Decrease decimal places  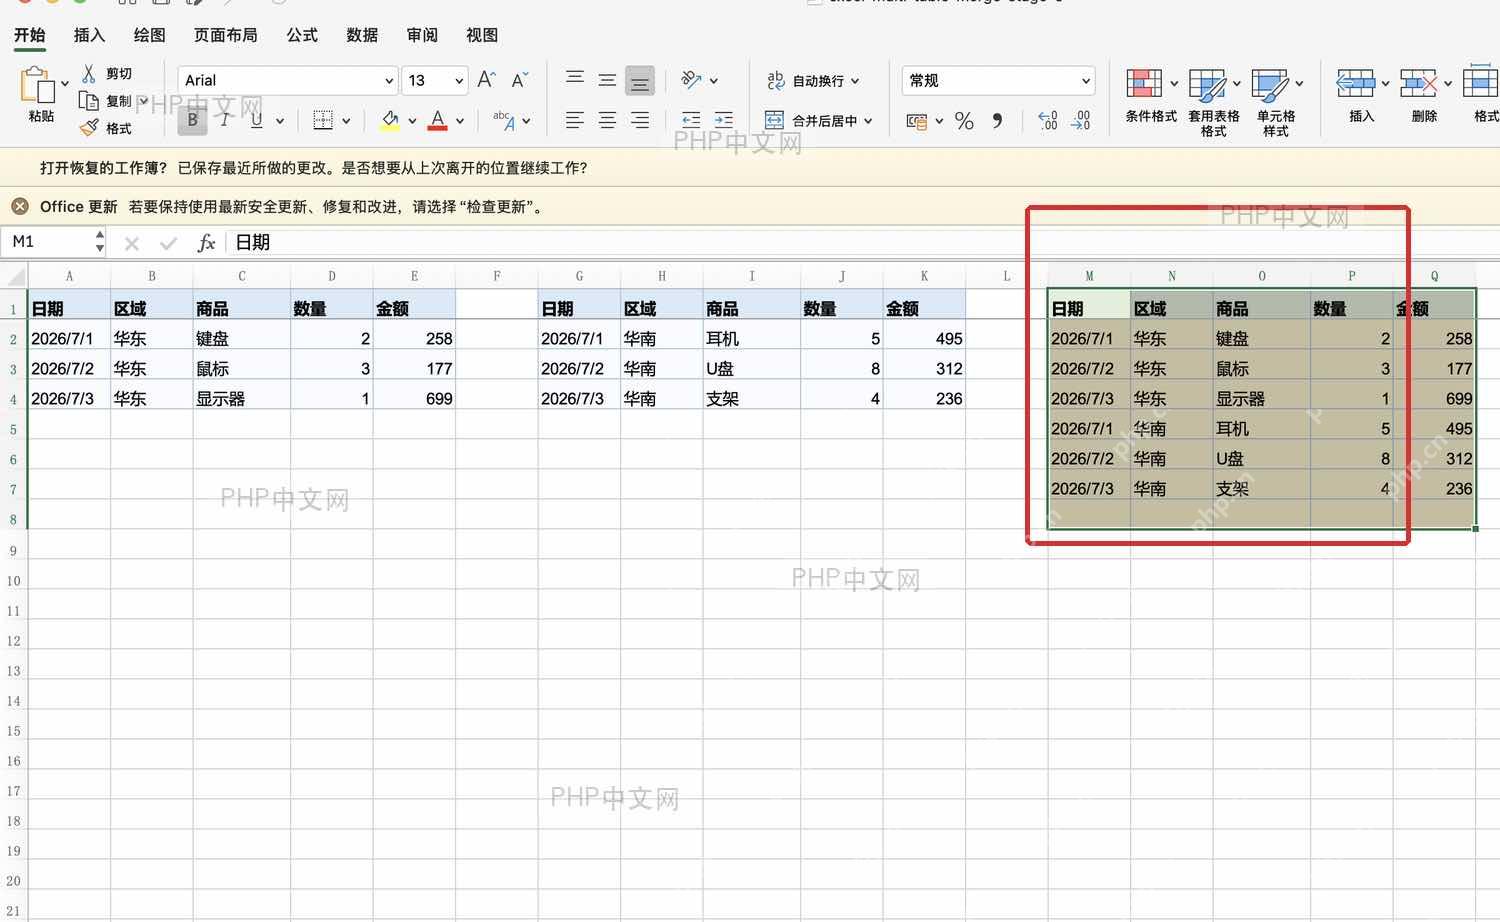point(1081,121)
